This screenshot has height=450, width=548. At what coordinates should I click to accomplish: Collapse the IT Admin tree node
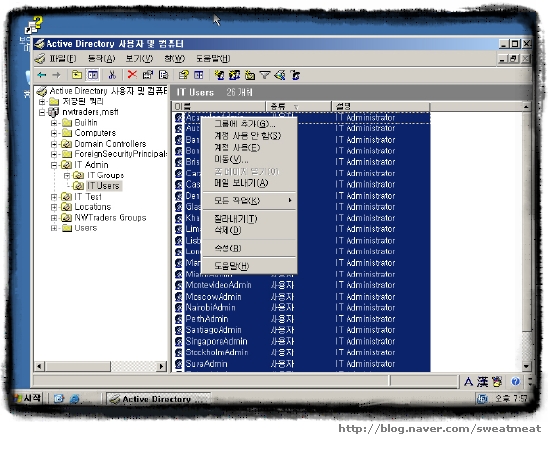(x=54, y=165)
